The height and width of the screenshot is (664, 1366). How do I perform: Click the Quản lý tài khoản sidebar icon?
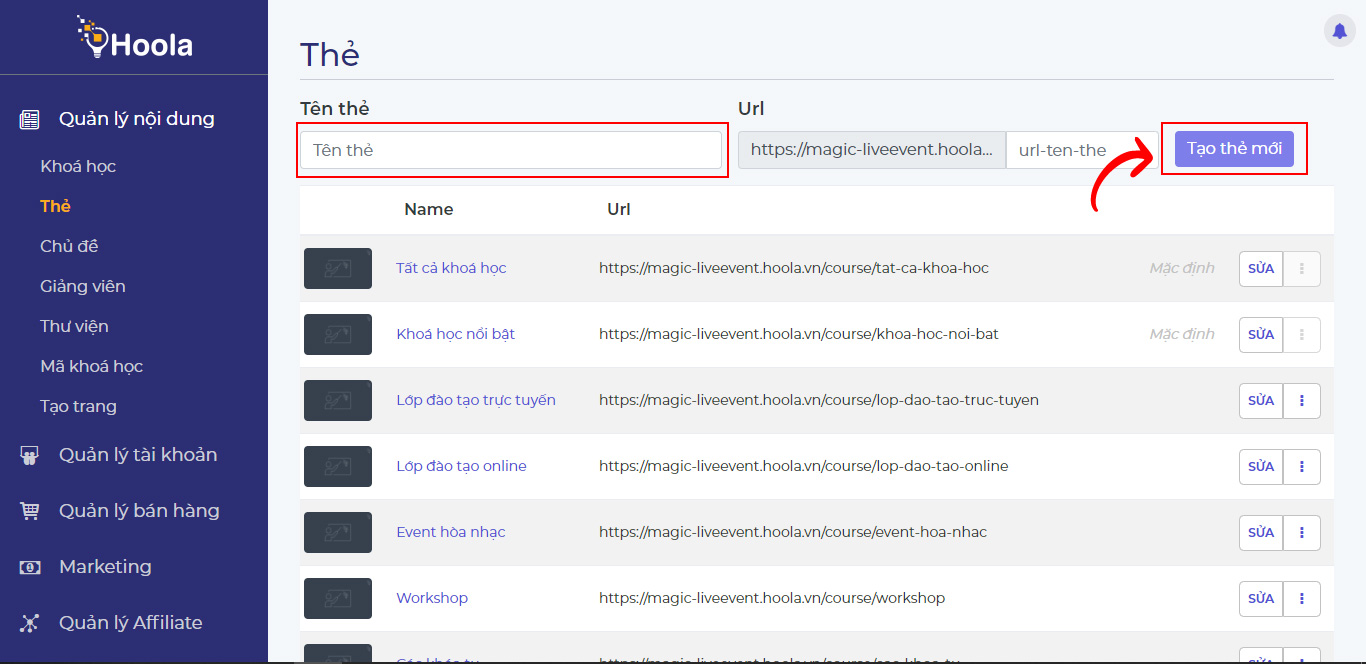point(30,456)
